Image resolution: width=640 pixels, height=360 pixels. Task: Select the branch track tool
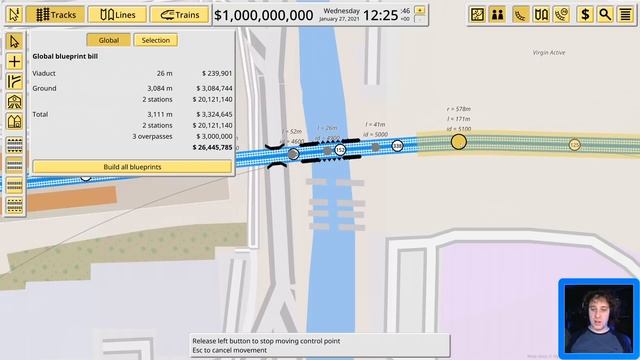click(x=14, y=82)
